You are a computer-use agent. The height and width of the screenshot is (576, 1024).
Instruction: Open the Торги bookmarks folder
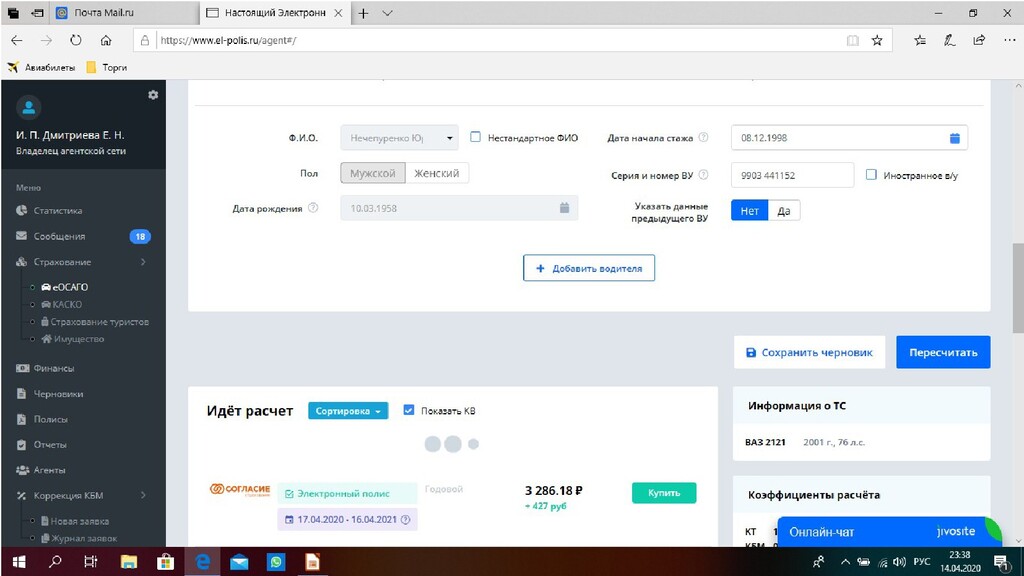click(x=107, y=67)
